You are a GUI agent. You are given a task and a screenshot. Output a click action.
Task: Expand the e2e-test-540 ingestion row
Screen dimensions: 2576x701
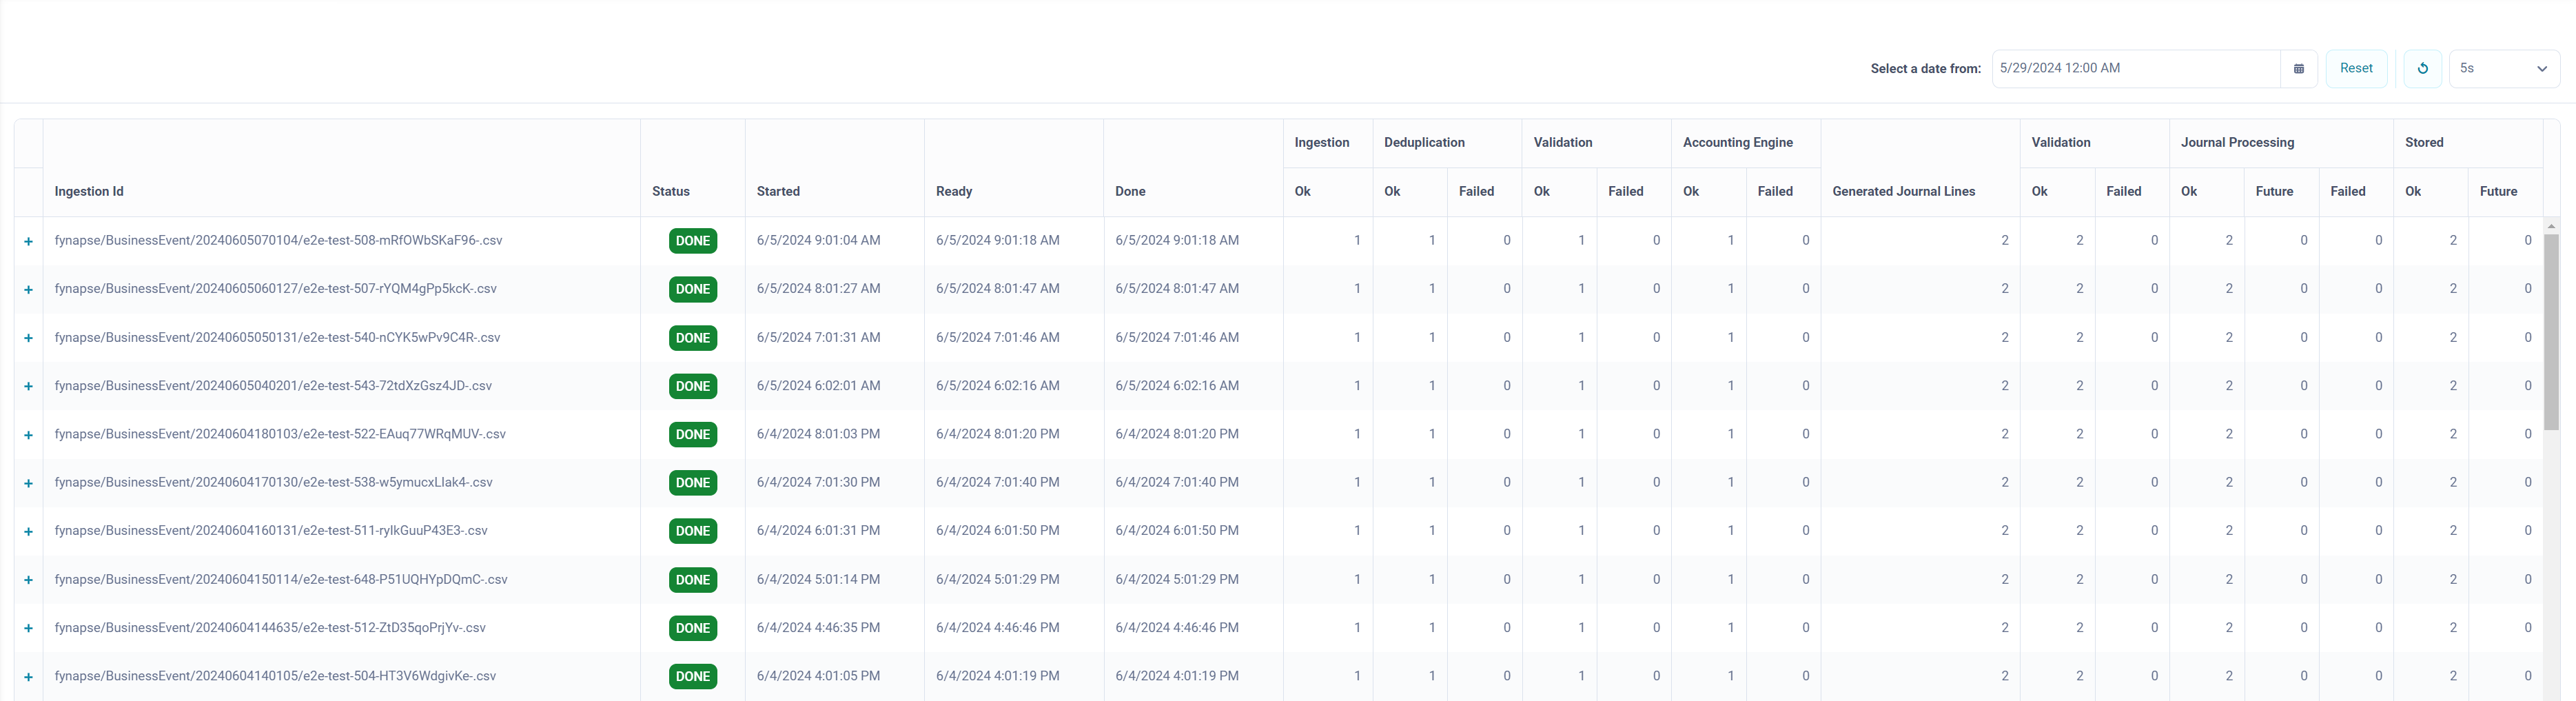pyautogui.click(x=28, y=338)
